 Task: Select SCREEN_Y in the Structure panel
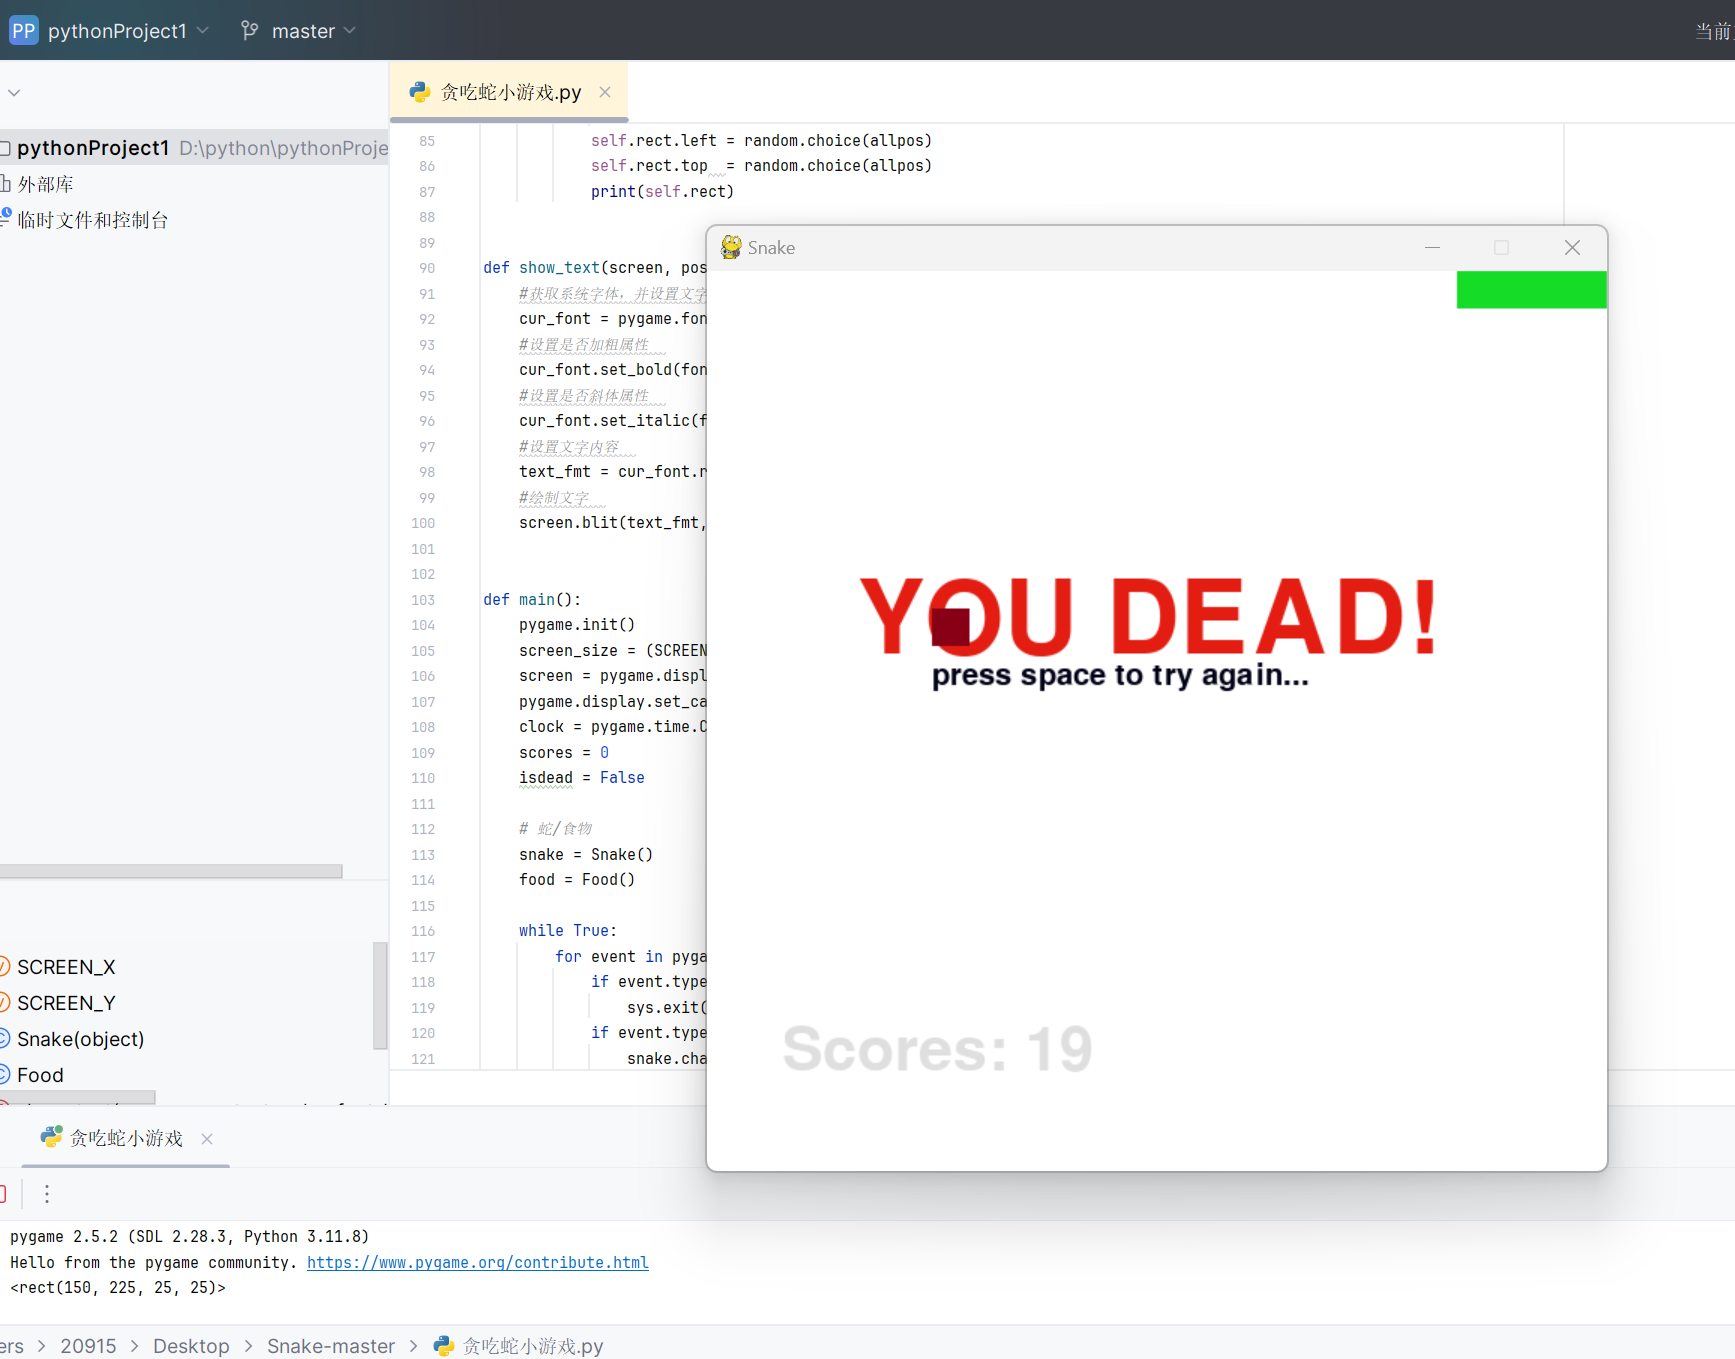[x=66, y=1003]
